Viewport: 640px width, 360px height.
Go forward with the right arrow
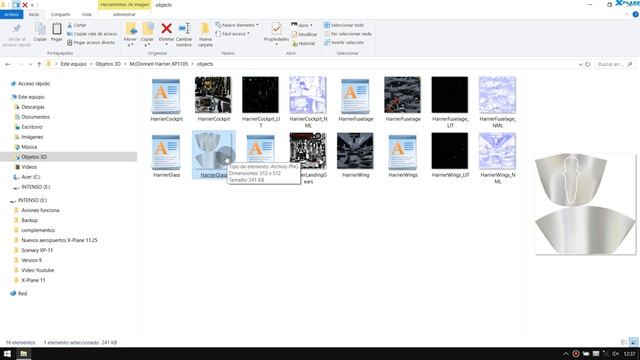pos(20,64)
